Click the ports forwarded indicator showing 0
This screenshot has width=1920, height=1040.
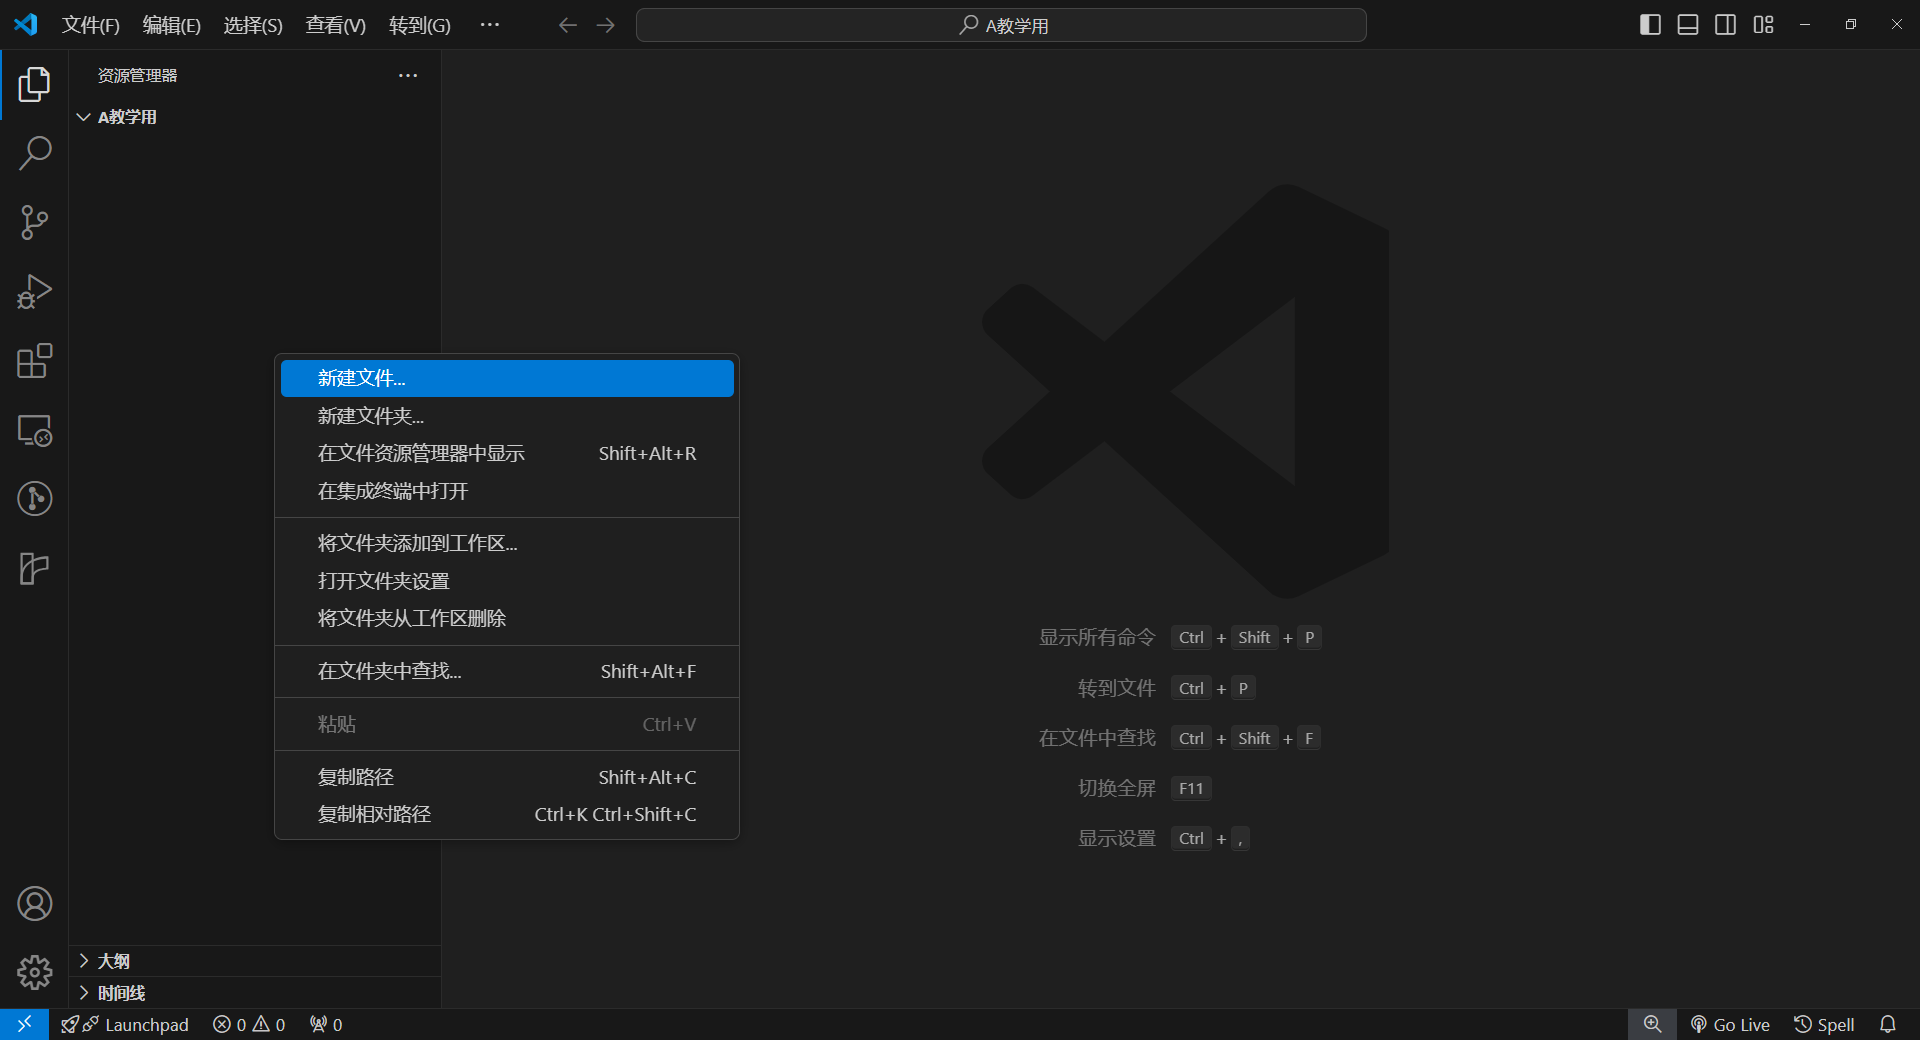tap(326, 1024)
